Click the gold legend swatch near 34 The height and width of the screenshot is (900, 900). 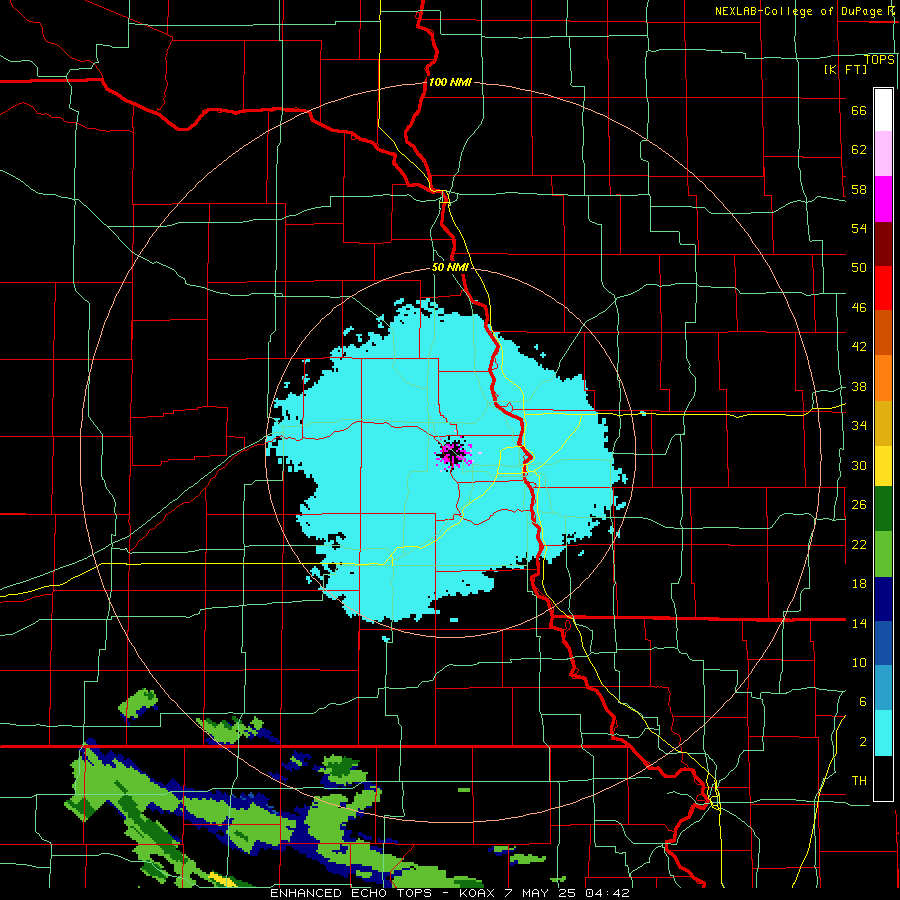(x=883, y=423)
